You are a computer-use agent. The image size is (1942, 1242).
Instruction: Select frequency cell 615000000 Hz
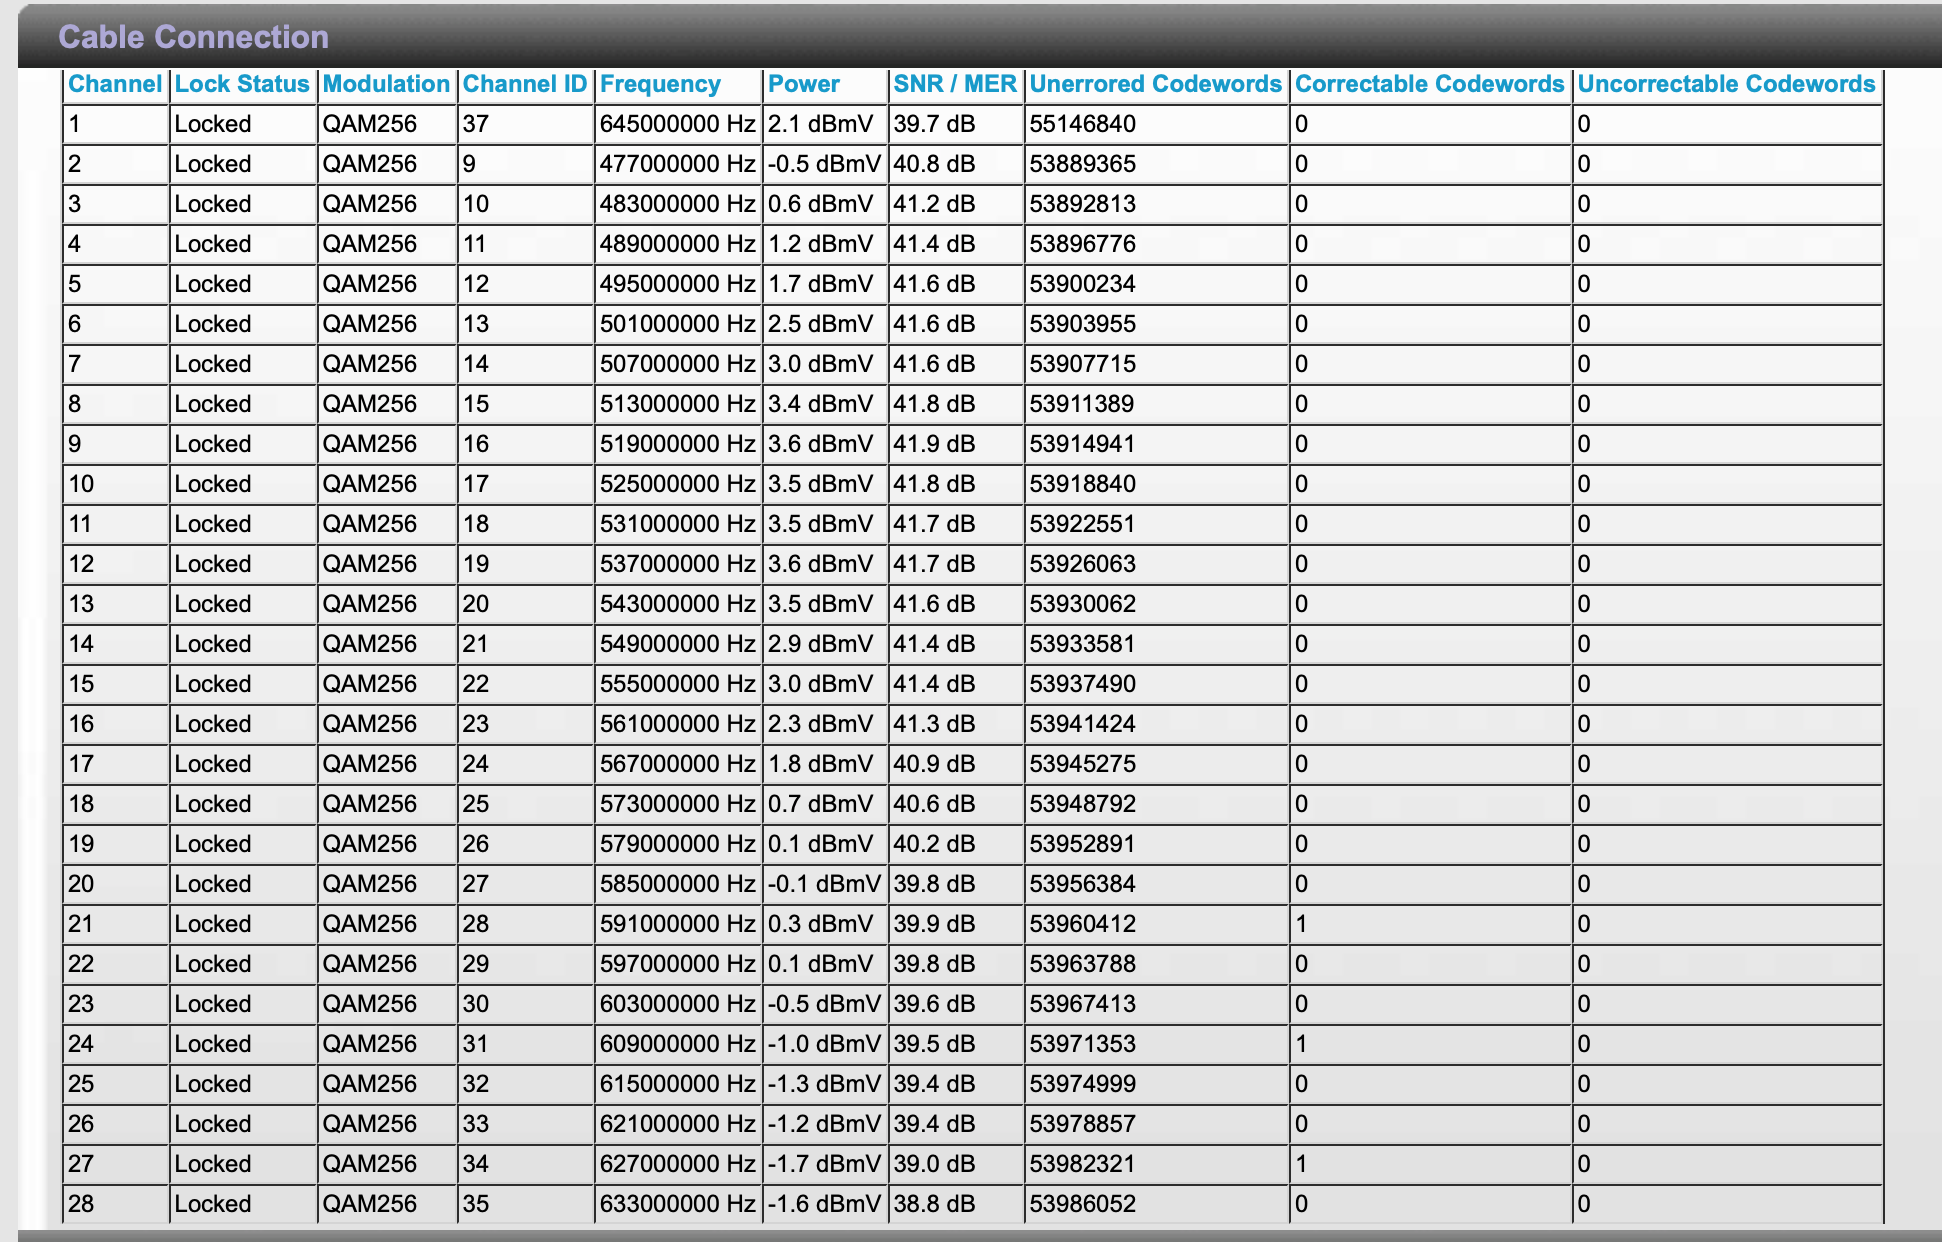click(x=677, y=1084)
